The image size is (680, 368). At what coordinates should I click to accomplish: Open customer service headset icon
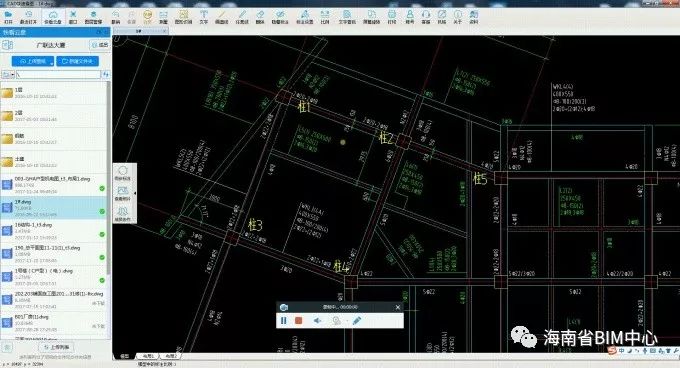[426, 17]
